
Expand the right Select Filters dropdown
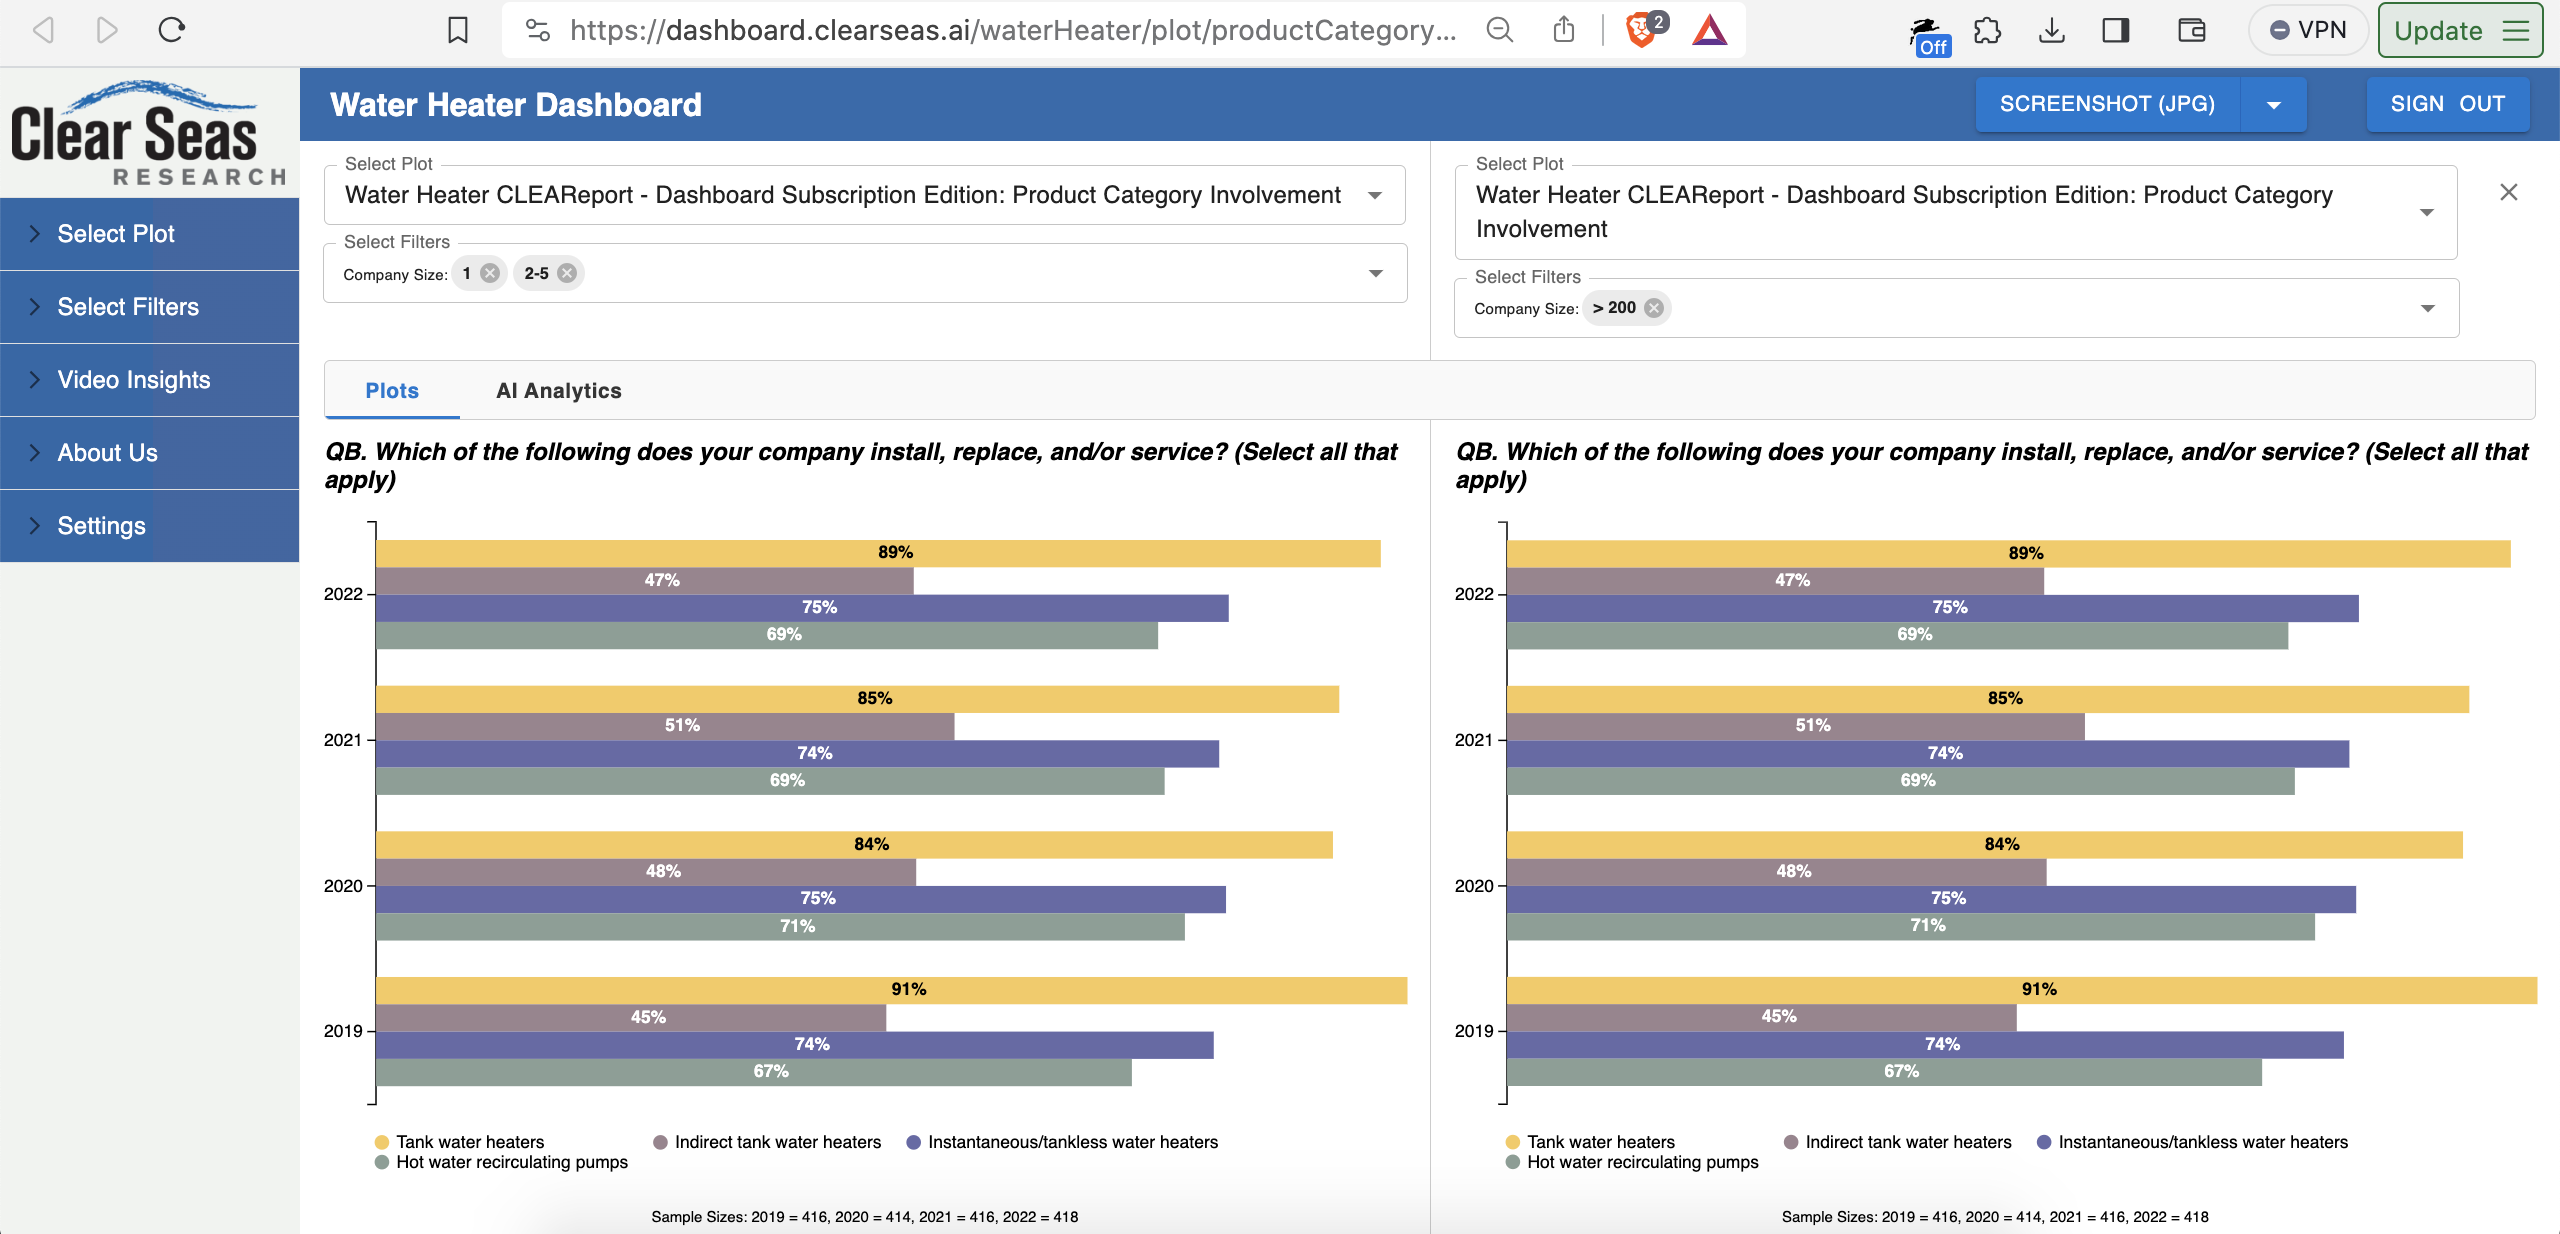pyautogui.click(x=2428, y=308)
